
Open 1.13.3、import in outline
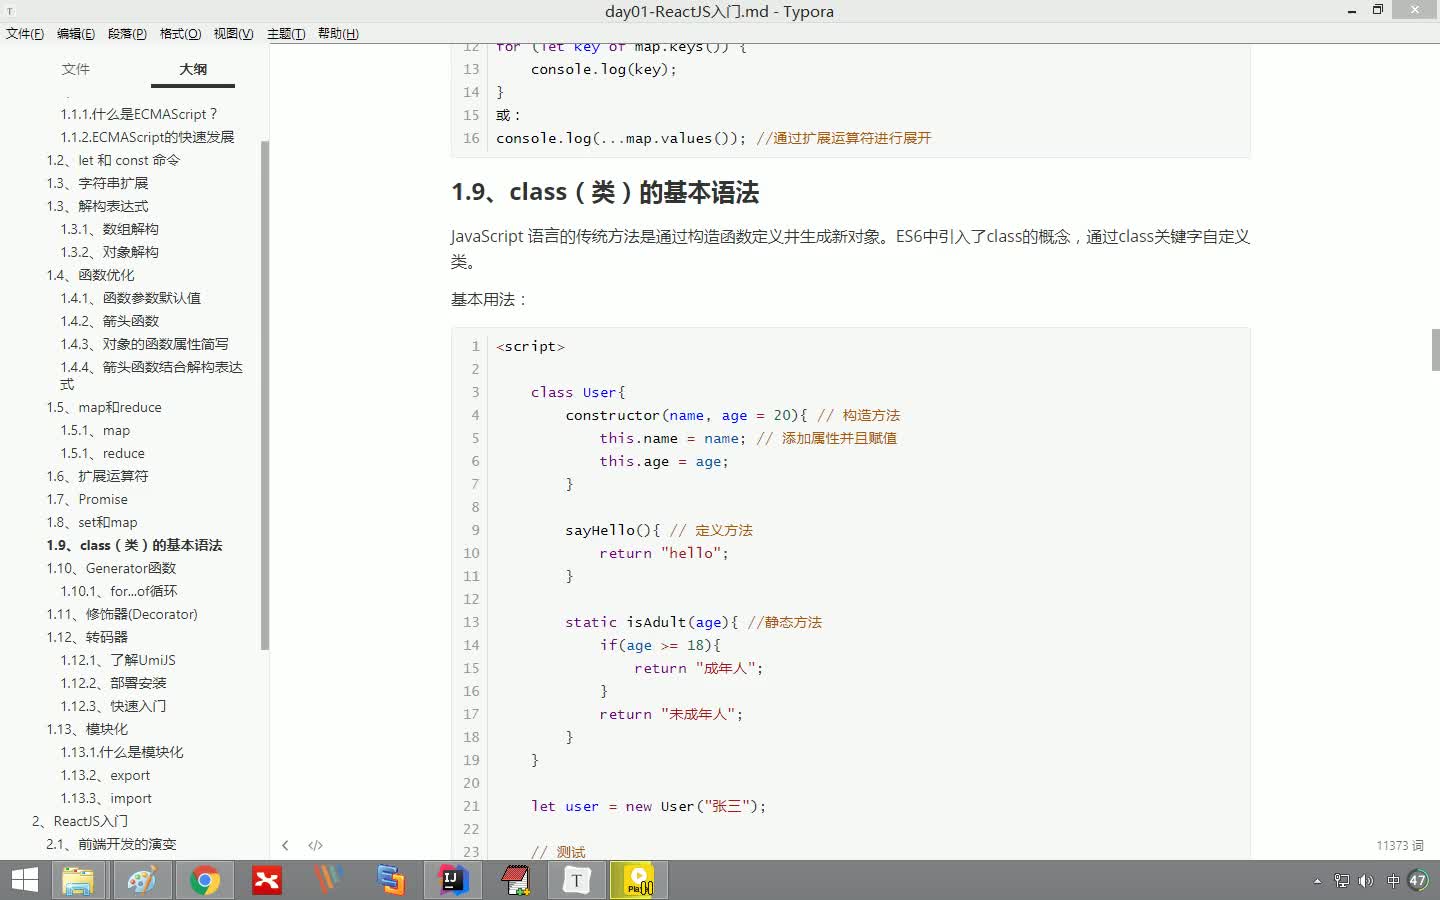tap(106, 798)
